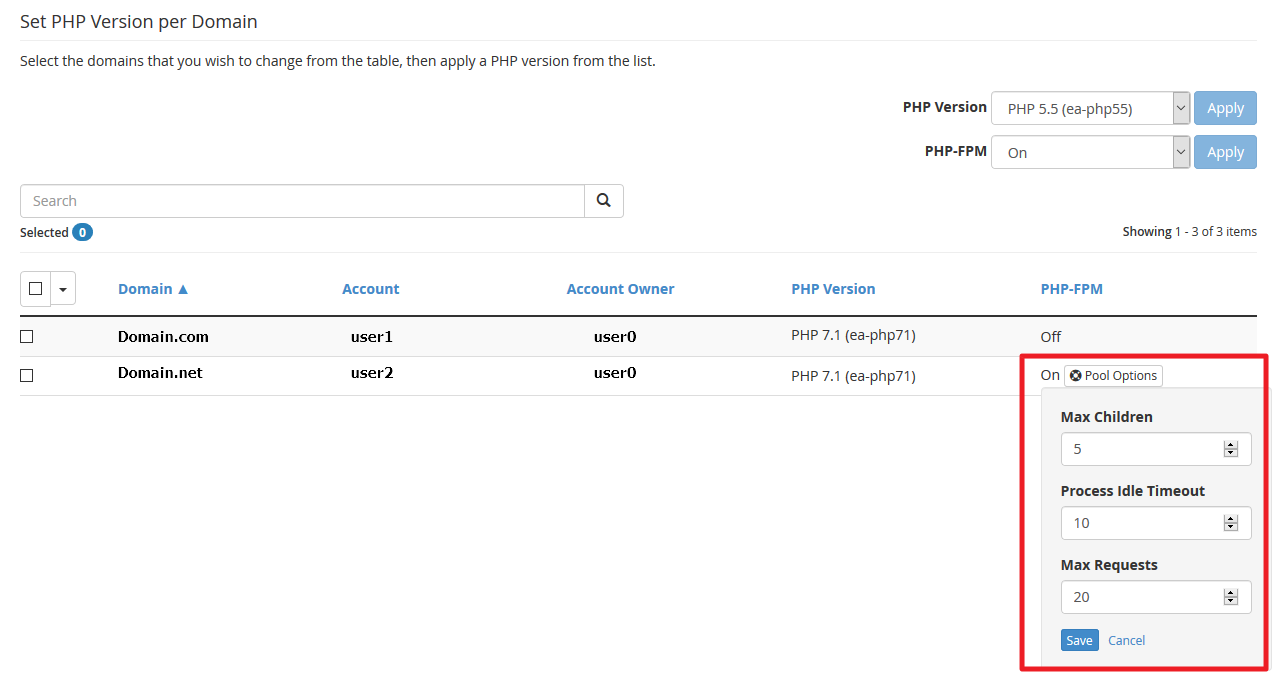Decrement Process Idle Timeout with the down stepper

(1230, 527)
